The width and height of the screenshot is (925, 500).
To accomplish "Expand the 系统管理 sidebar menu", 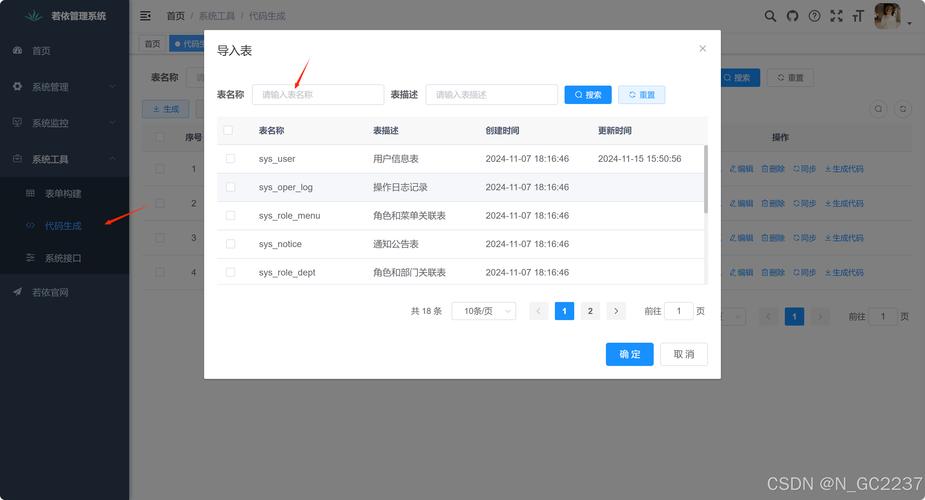I will (x=65, y=87).
